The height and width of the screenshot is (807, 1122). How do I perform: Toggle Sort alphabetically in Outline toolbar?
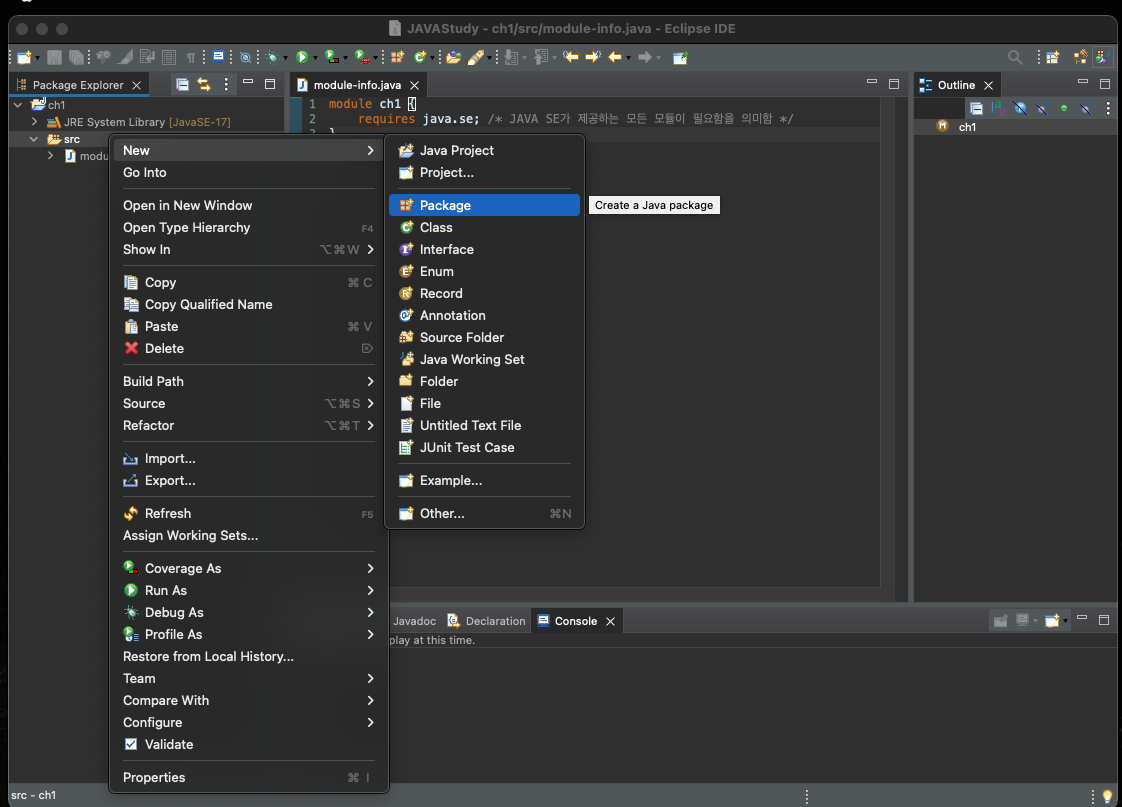[999, 109]
